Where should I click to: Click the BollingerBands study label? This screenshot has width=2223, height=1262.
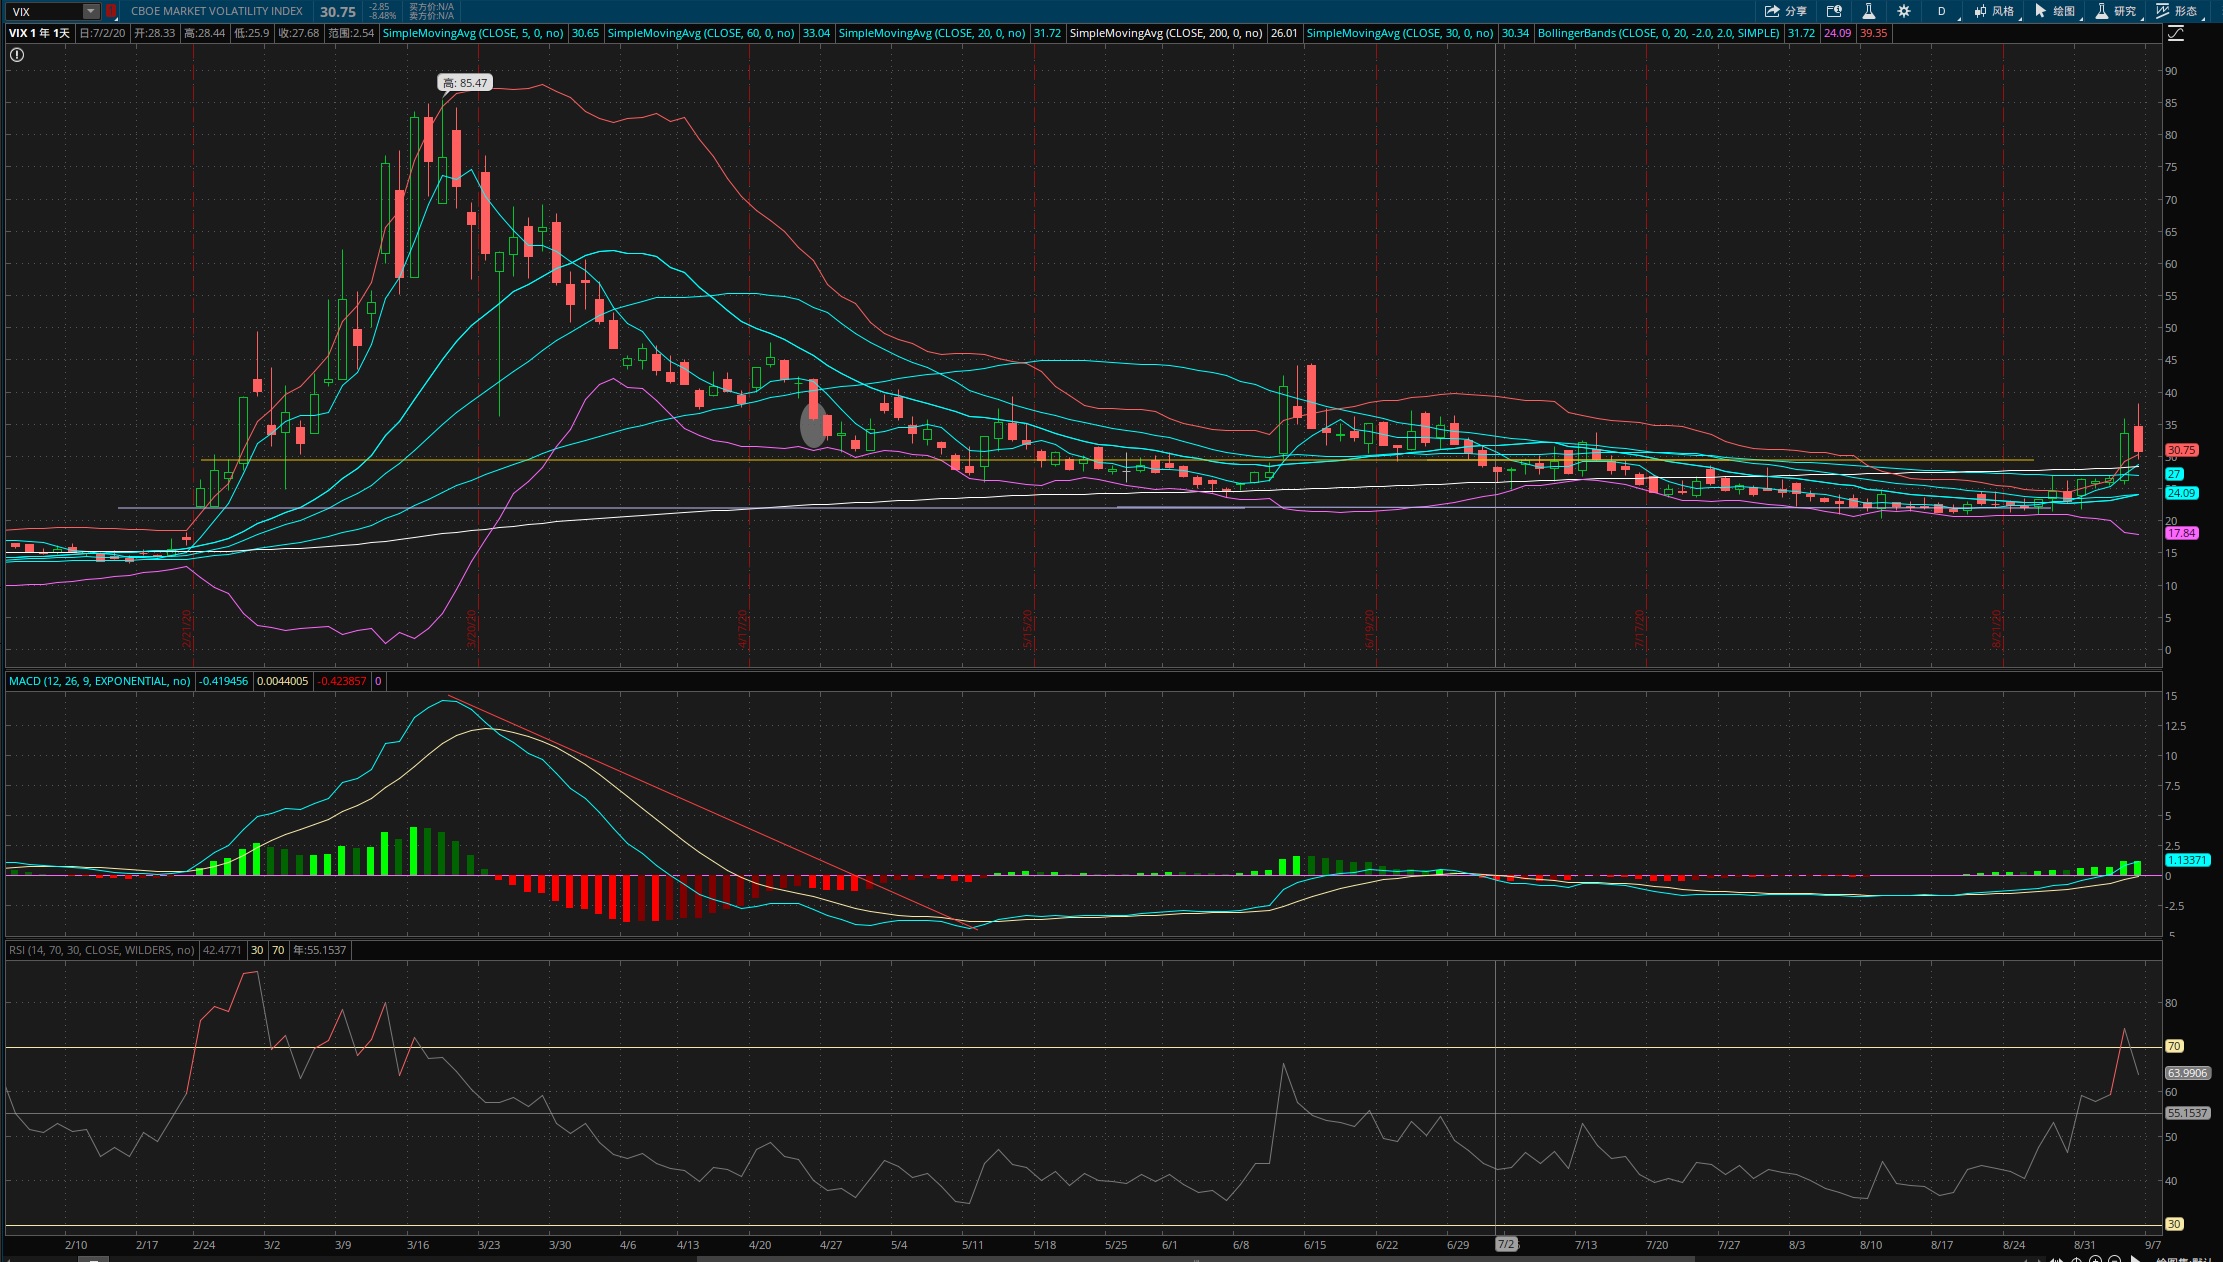point(1658,33)
